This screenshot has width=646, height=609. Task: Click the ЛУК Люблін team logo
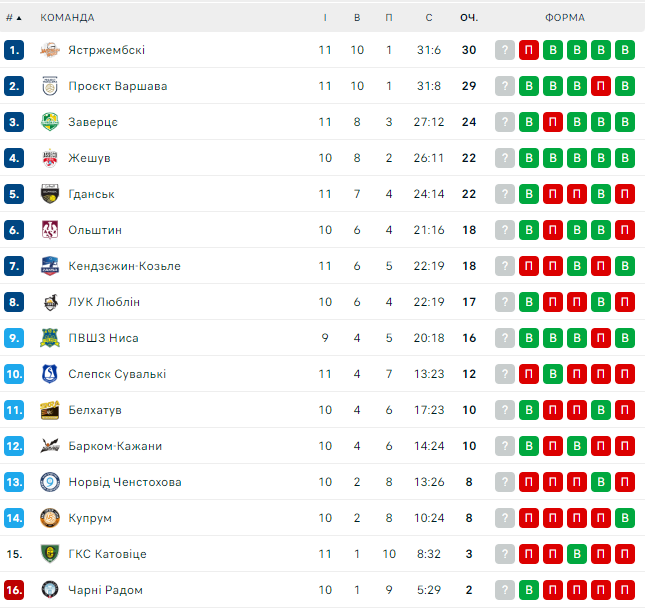[50, 302]
